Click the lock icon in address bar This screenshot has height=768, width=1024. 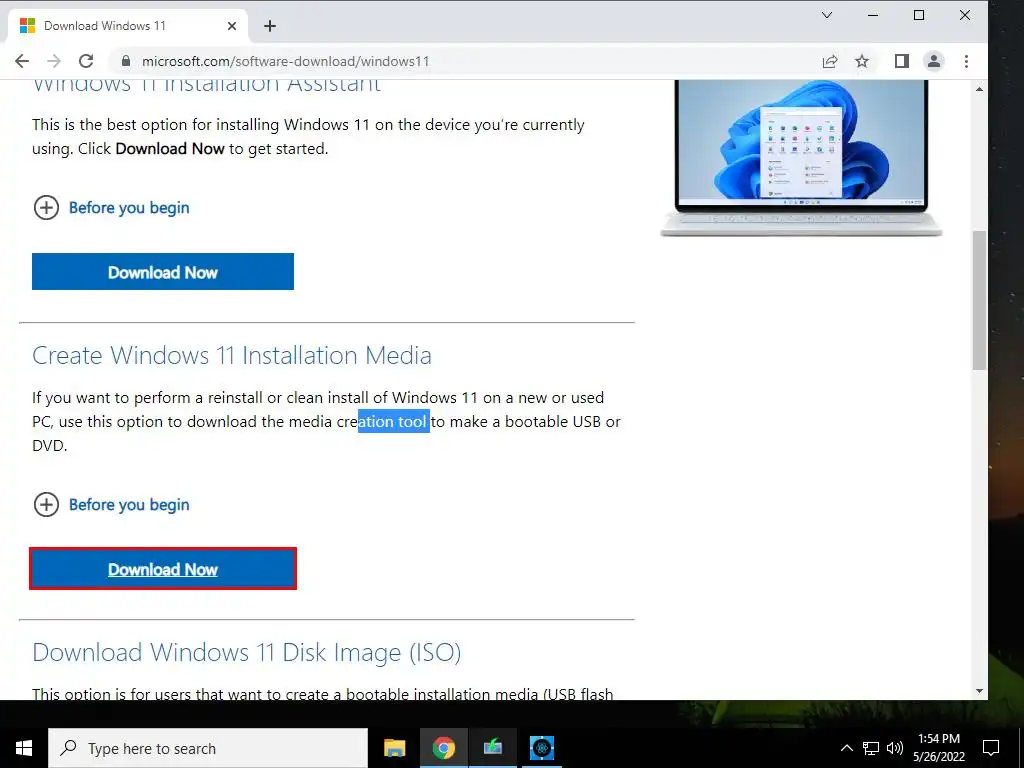127,61
